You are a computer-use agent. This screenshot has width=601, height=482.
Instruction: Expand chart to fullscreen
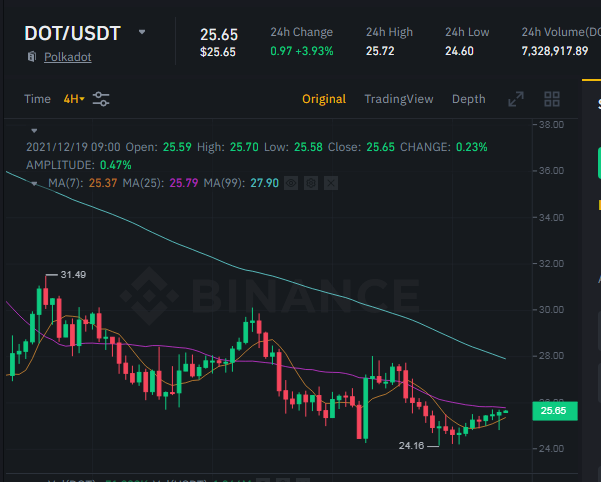516,99
